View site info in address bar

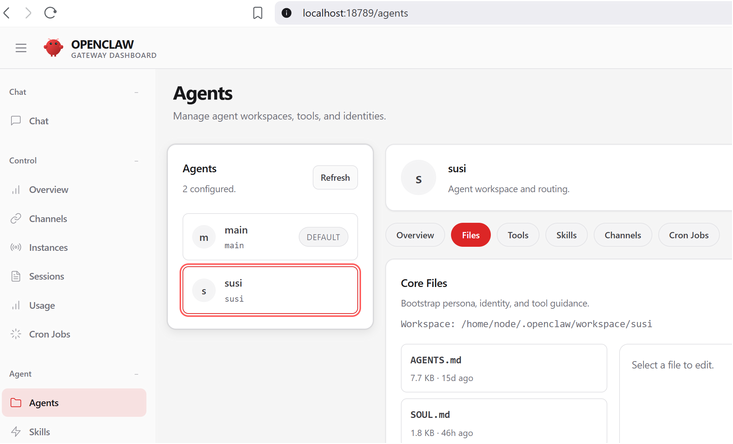(287, 13)
